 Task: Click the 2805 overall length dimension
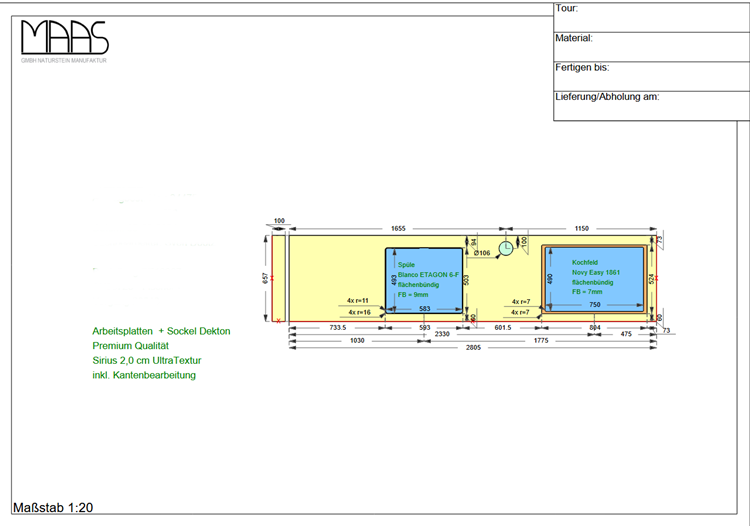point(473,348)
